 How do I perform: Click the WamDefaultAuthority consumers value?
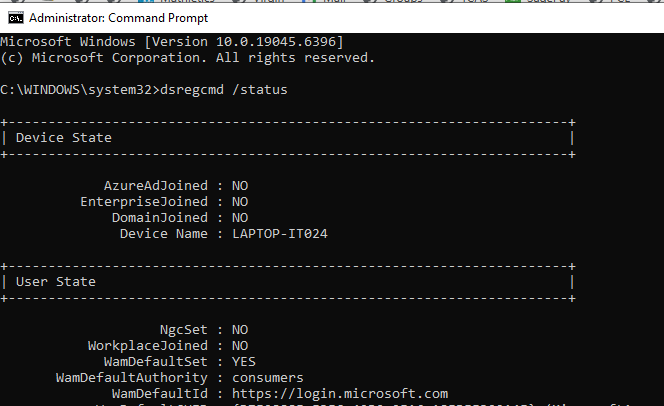click(268, 378)
